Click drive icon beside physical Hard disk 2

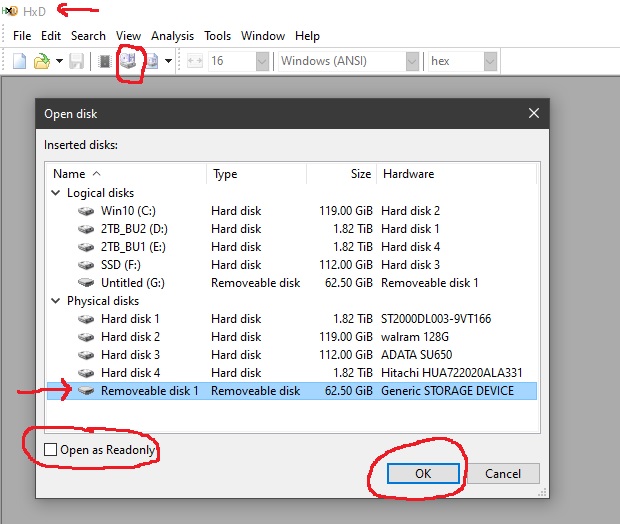click(86, 337)
